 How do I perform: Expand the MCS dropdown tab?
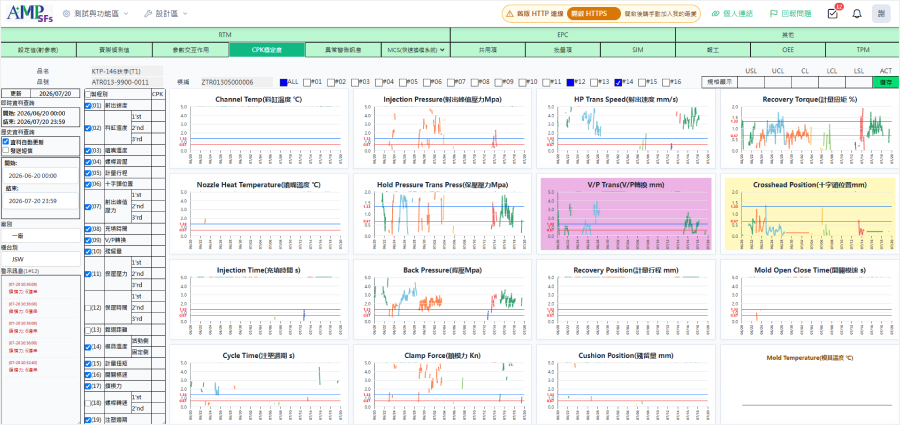coord(416,51)
